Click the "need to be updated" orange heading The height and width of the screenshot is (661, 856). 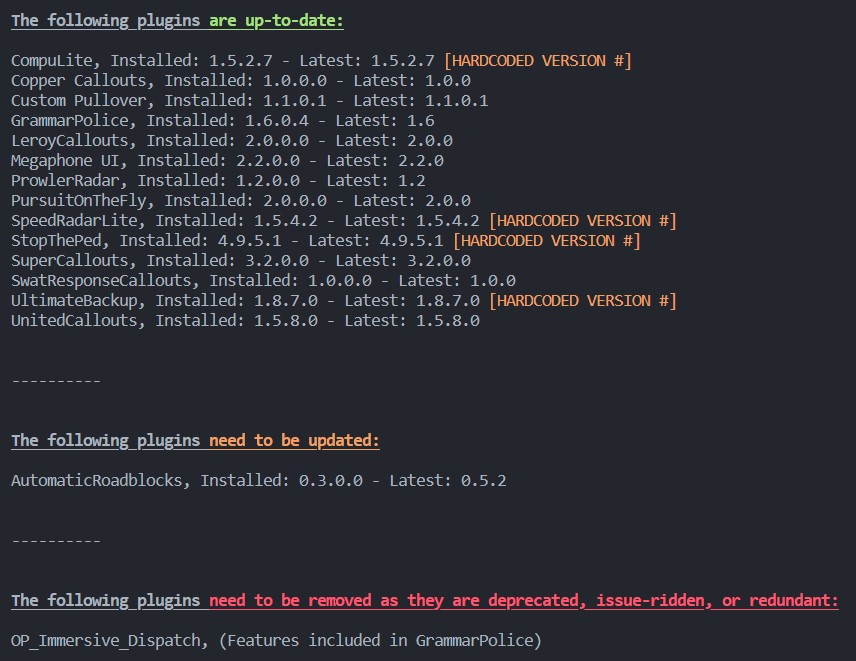(294, 440)
